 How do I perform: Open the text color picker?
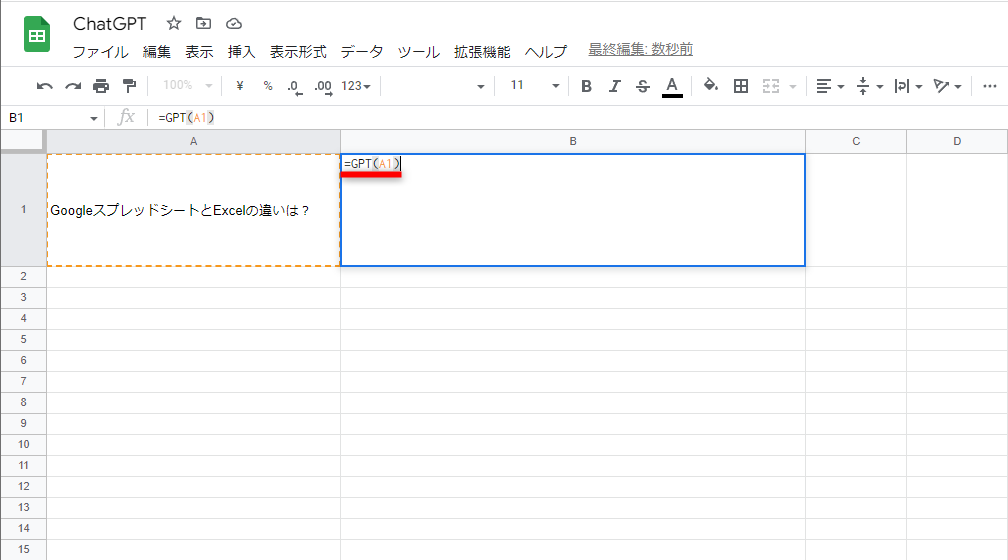(x=672, y=86)
